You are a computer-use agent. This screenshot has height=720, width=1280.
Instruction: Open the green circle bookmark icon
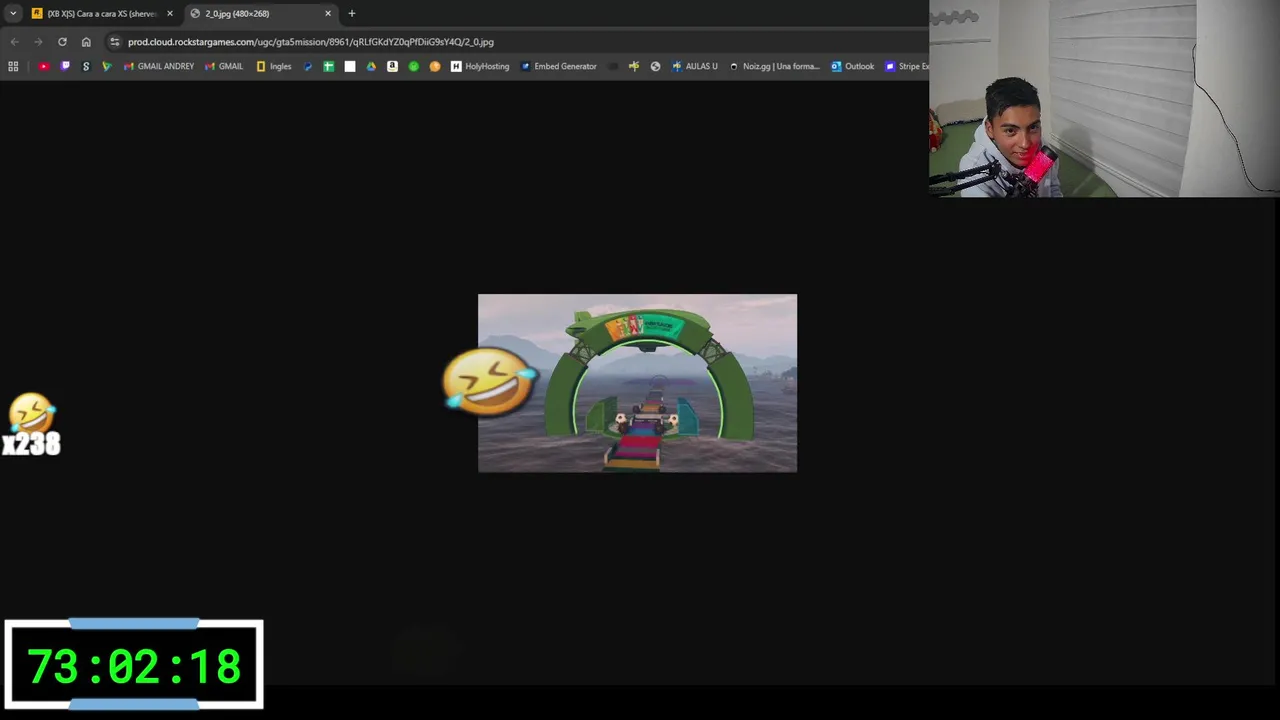tap(414, 66)
